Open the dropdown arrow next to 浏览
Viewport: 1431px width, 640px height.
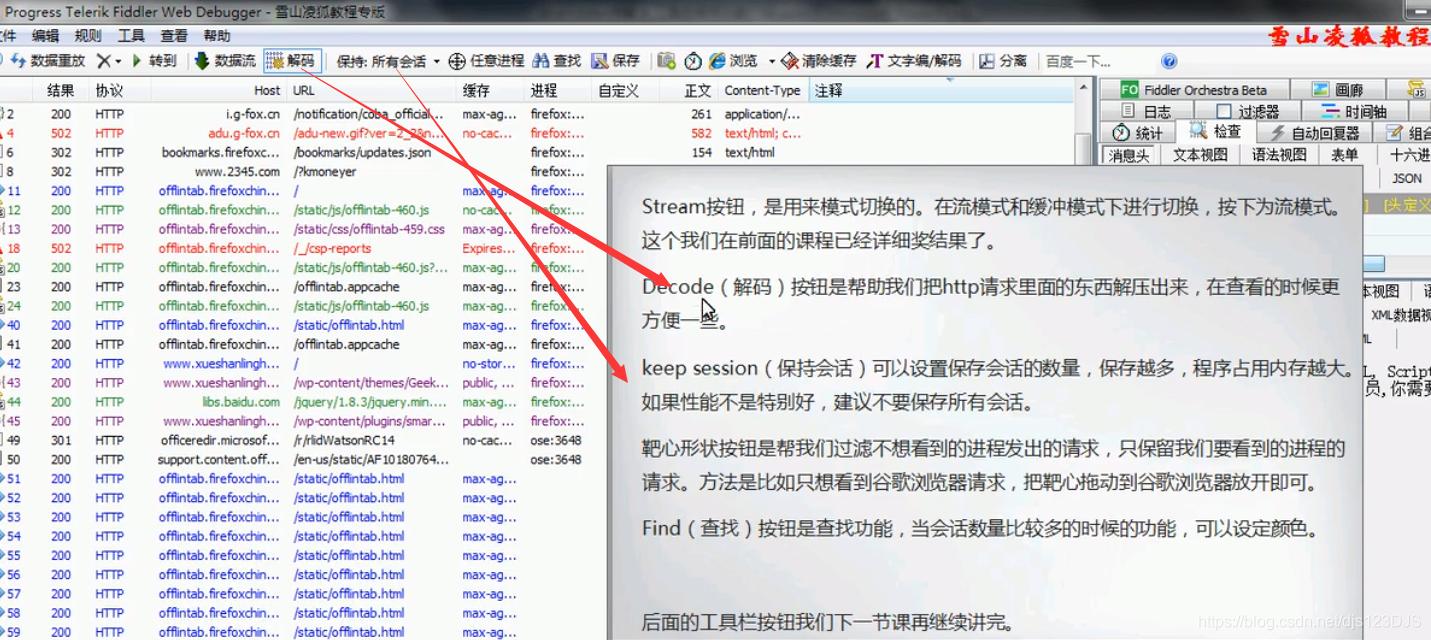pos(771,62)
